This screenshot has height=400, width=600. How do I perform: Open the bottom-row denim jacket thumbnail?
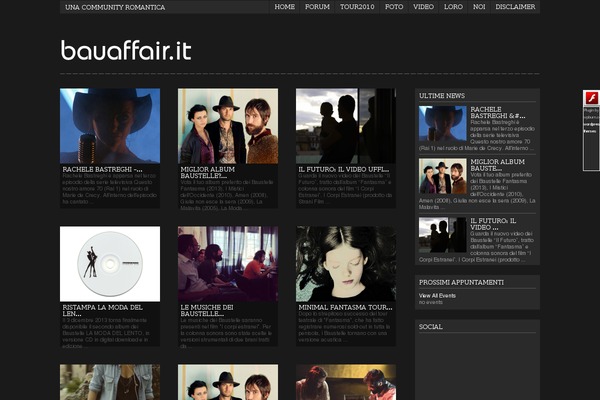(x=110, y=382)
